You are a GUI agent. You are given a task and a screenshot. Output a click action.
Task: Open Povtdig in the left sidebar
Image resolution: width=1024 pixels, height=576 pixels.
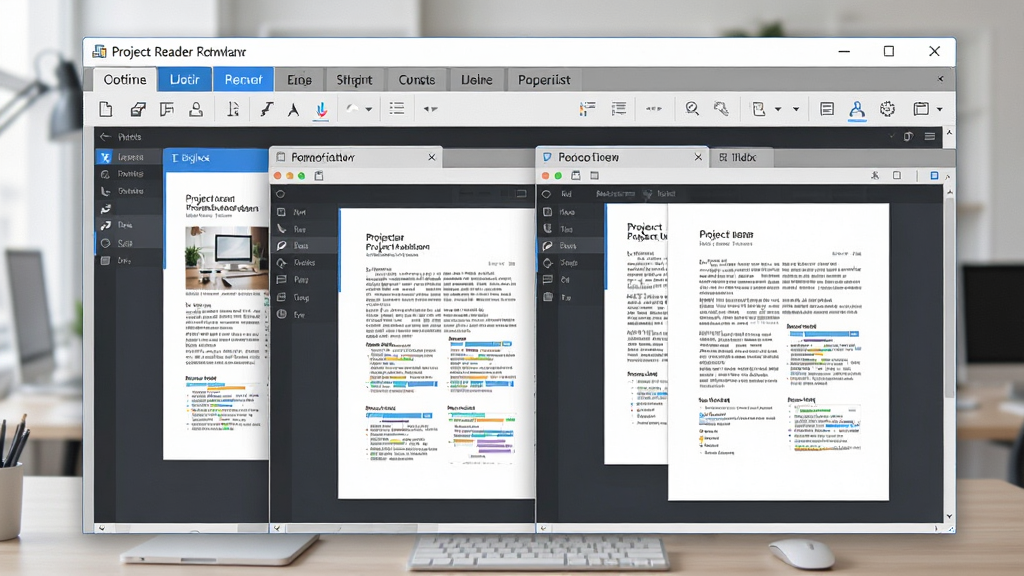click(129, 174)
